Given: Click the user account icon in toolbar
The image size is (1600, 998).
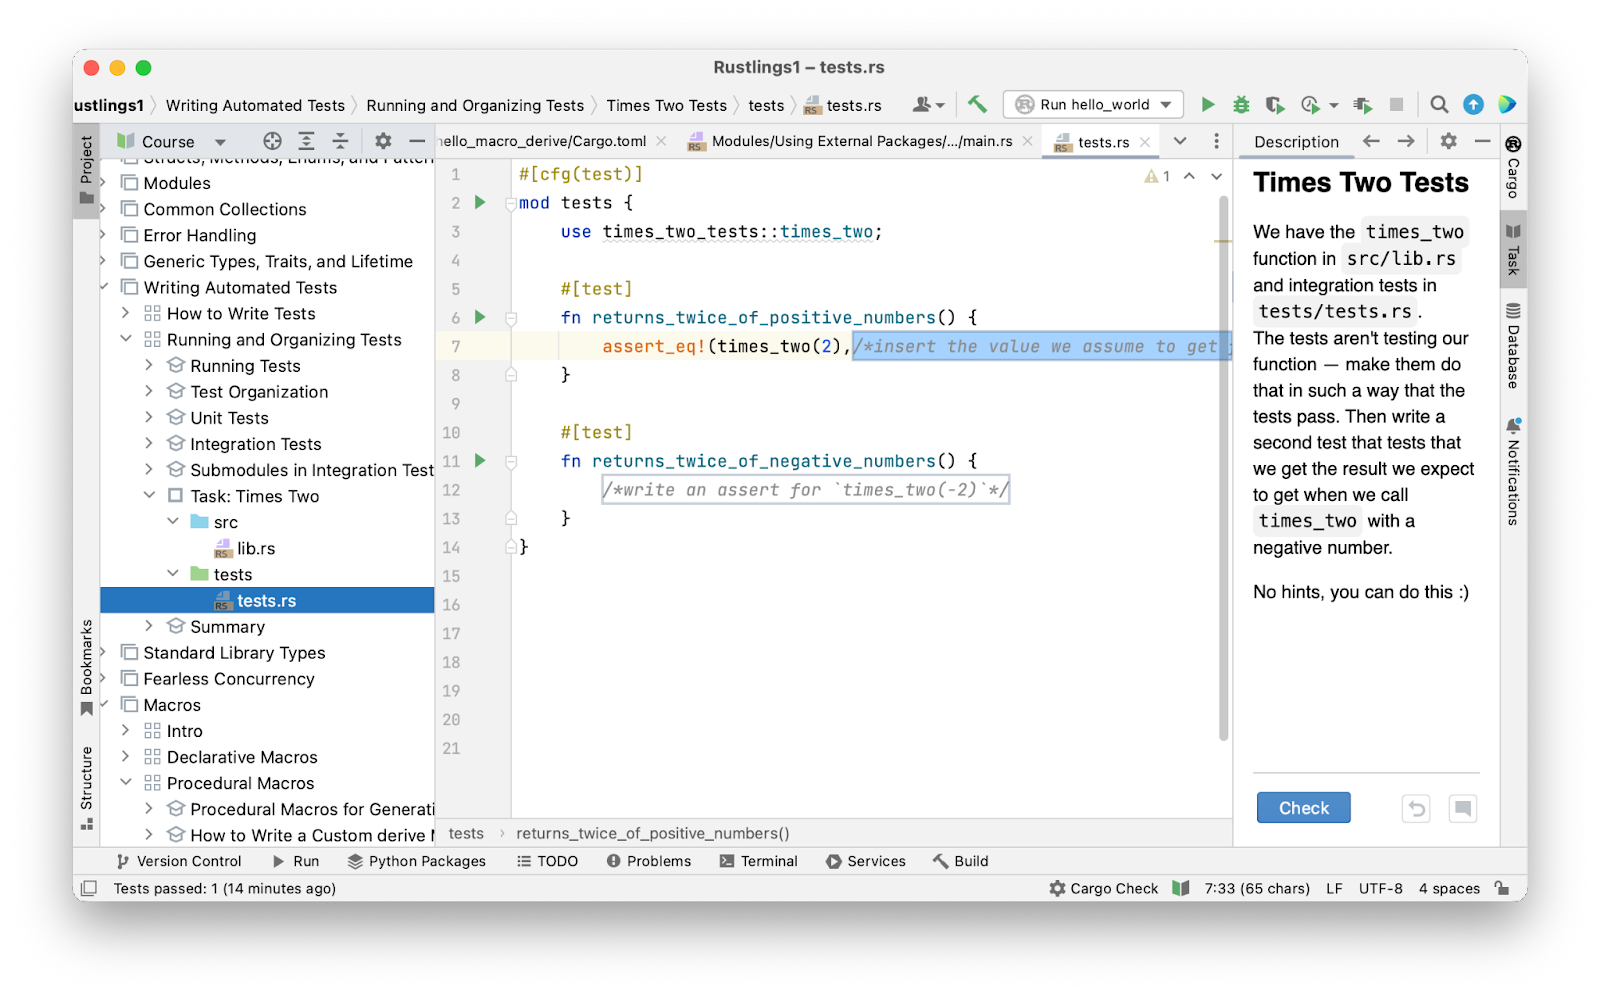Looking at the screenshot, I should coord(927,104).
